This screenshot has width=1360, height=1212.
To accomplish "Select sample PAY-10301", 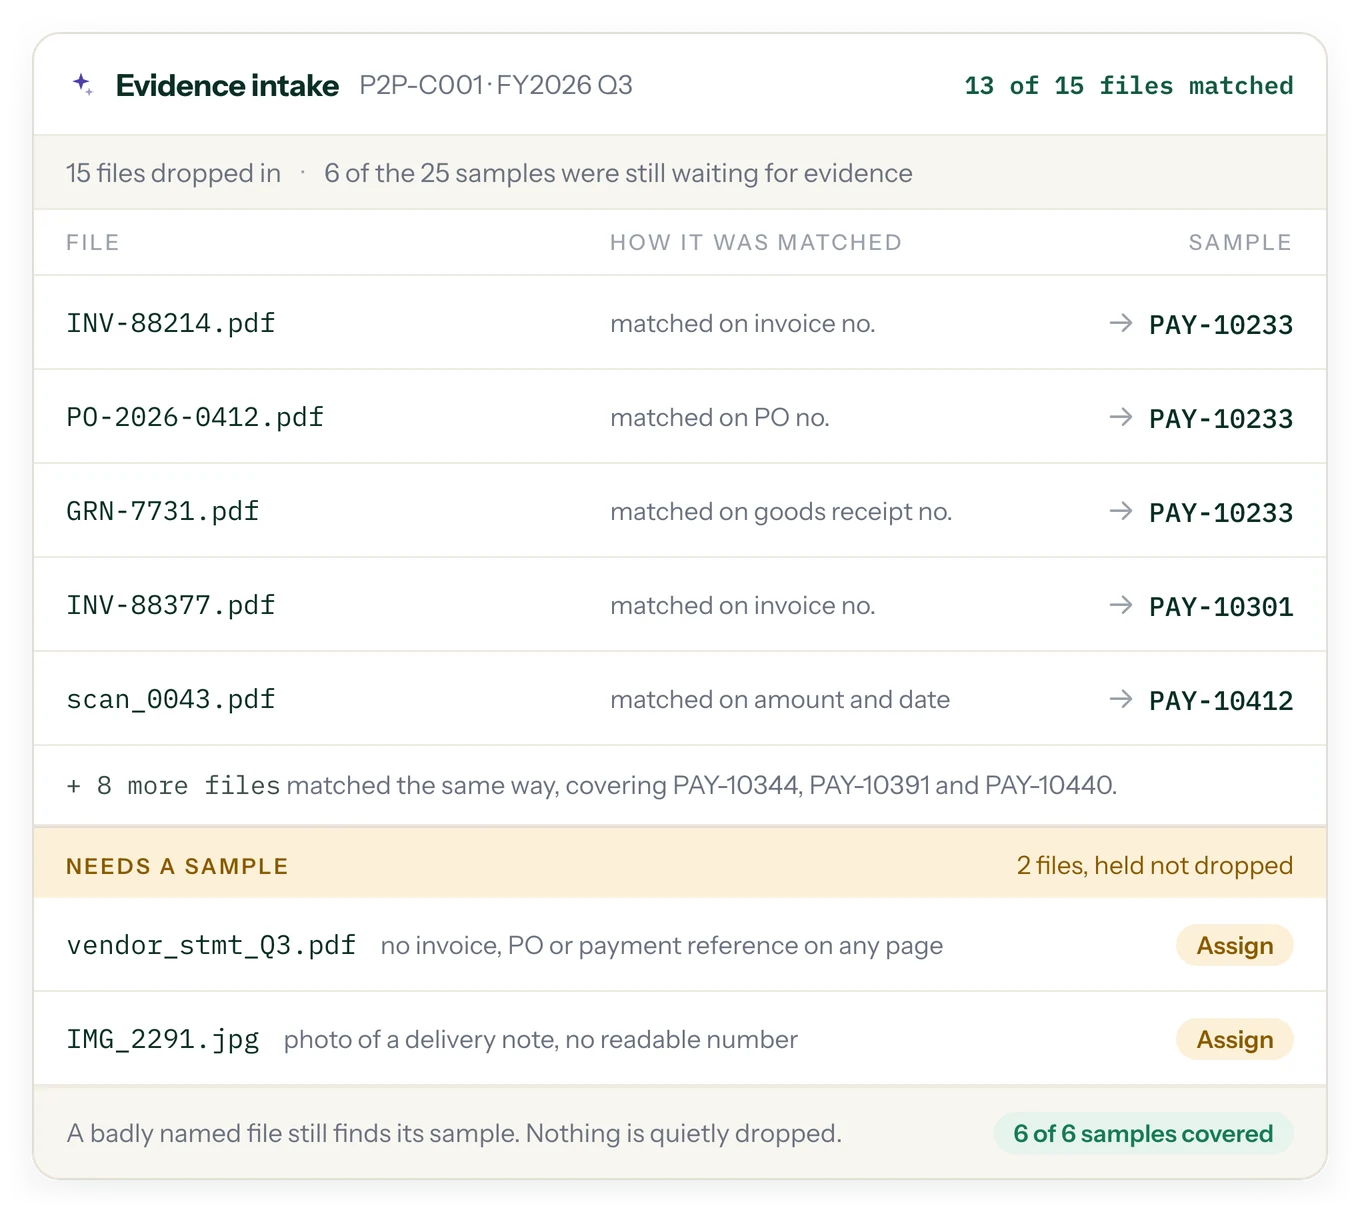I will click(1221, 606).
